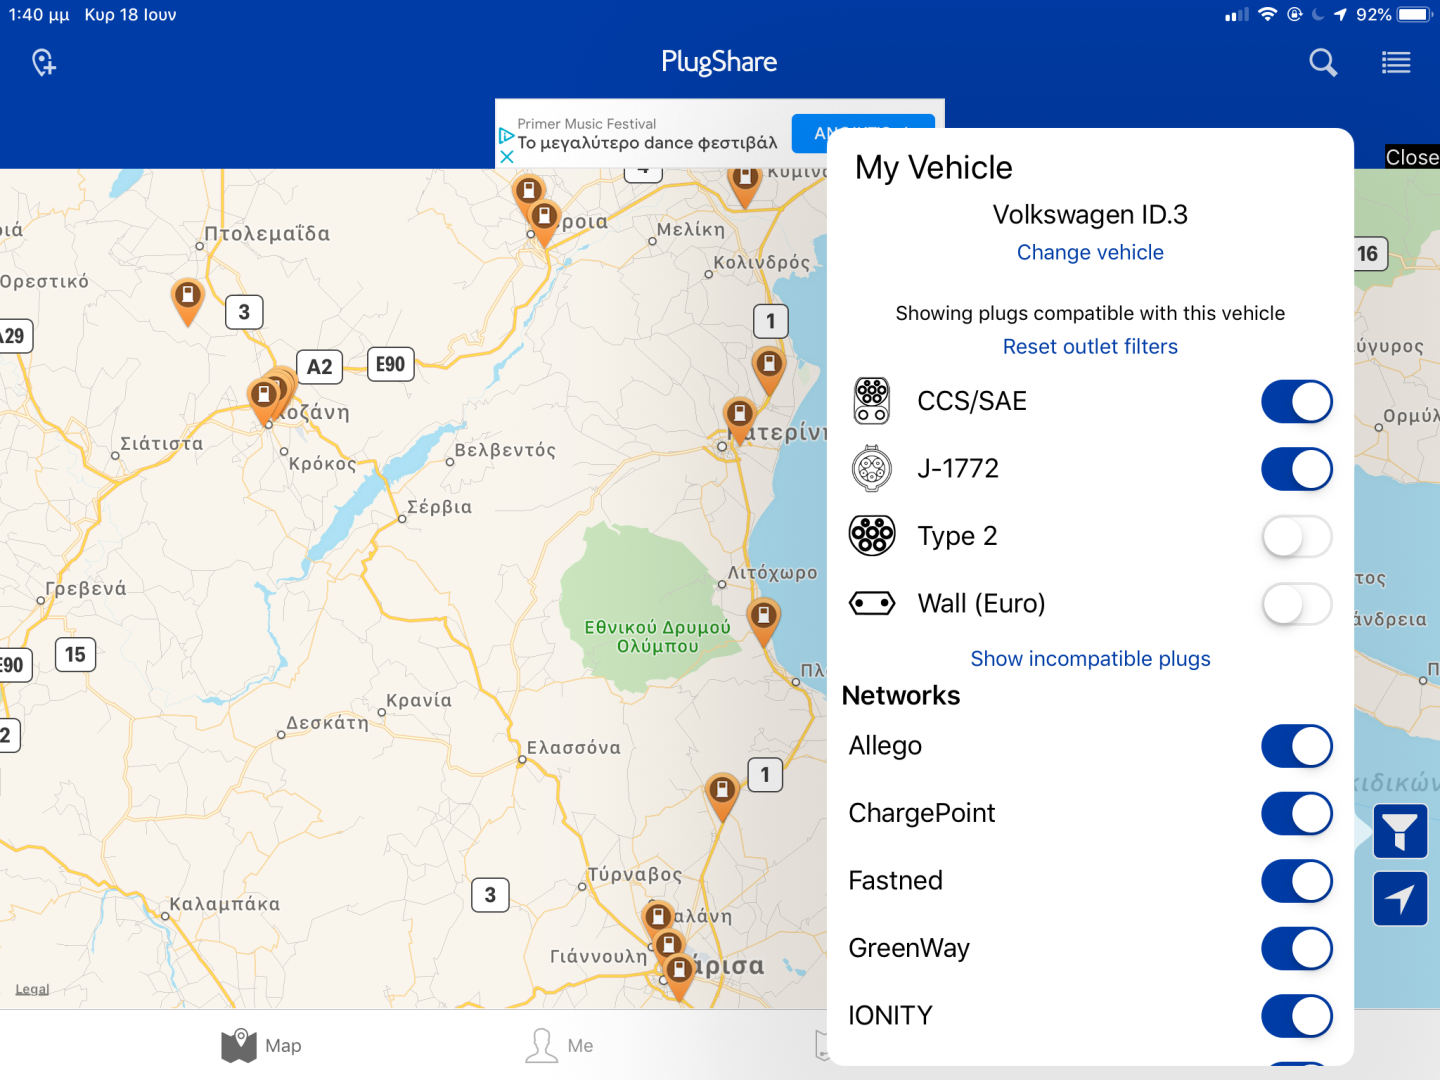Viewport: 1440px width, 1080px height.
Task: Switch to the Map tab
Action: tap(261, 1045)
